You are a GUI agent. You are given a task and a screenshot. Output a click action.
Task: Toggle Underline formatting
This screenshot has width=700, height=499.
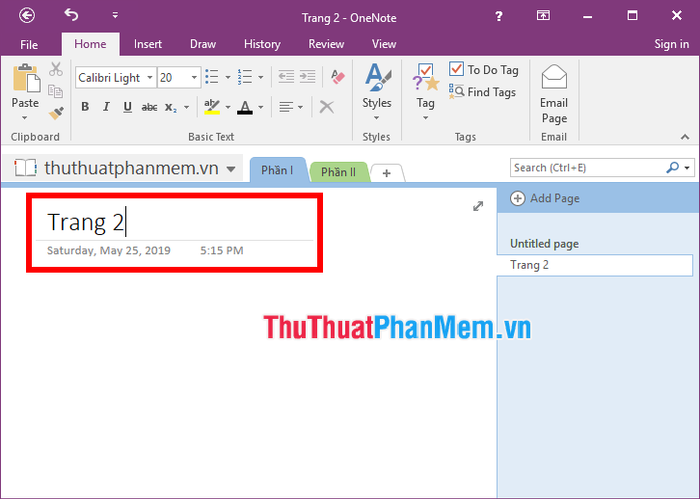(x=127, y=107)
